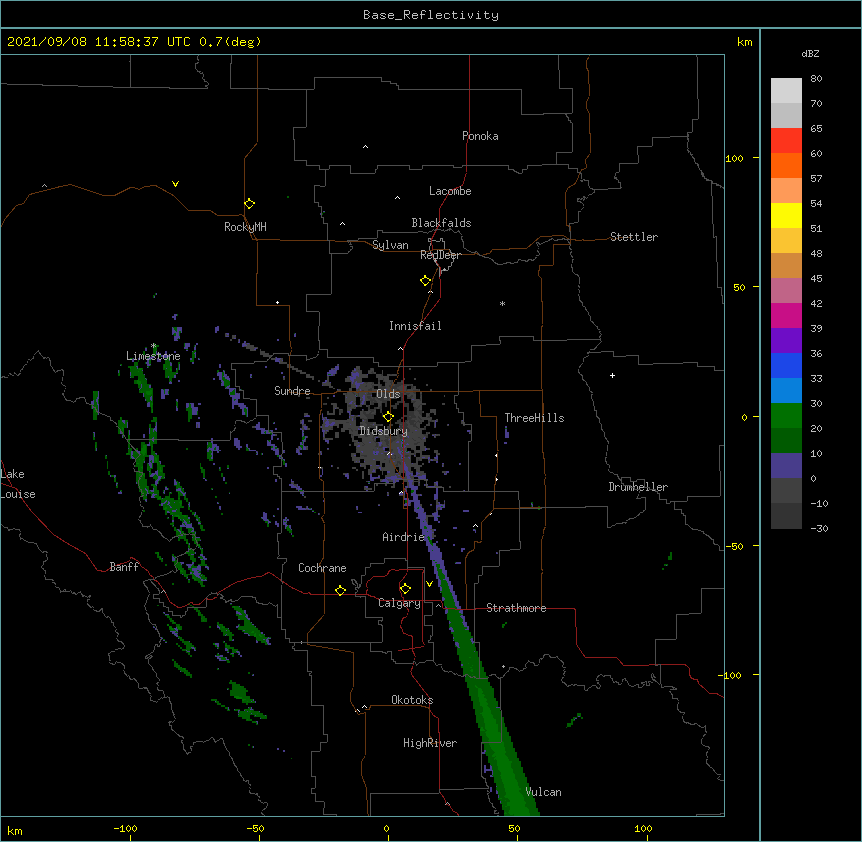Click the -100 tick on the bottom axis
Viewport: 862px width, 842px height.
(x=125, y=828)
